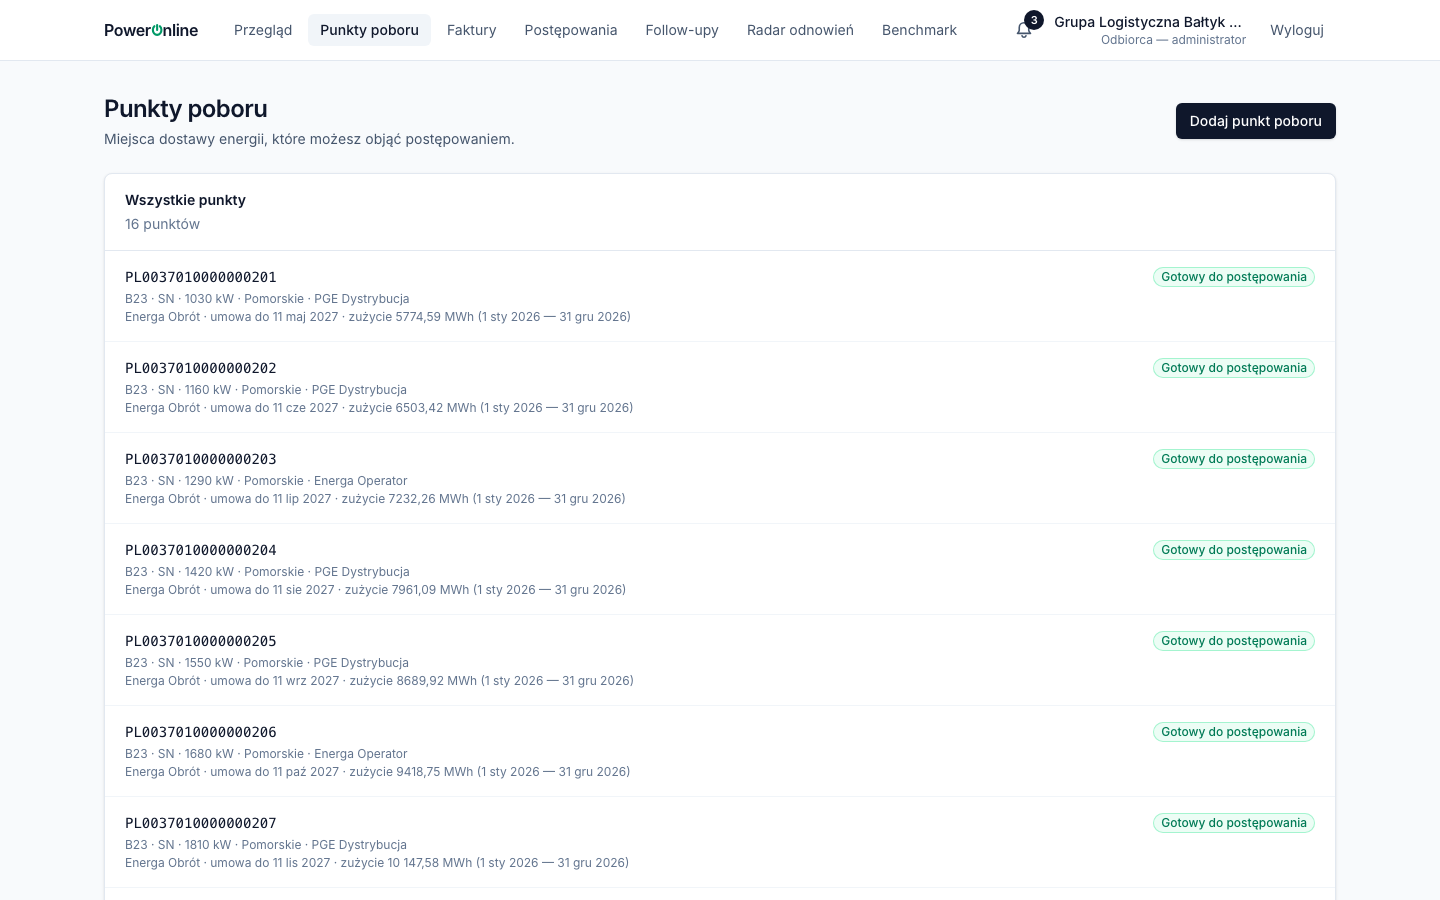
Task: Click the '16 punktów' count text
Action: [x=162, y=224]
